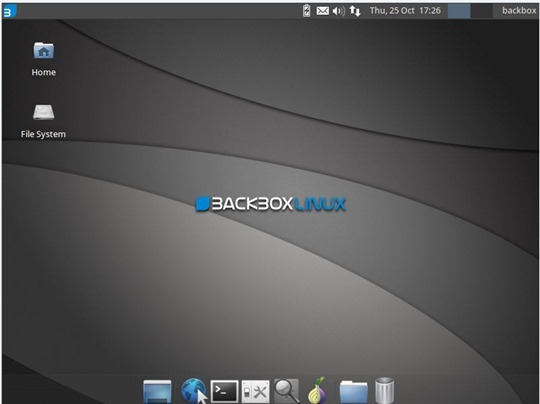Launch the web browser globe icon
Image resolution: width=540 pixels, height=404 pixels.
194,391
